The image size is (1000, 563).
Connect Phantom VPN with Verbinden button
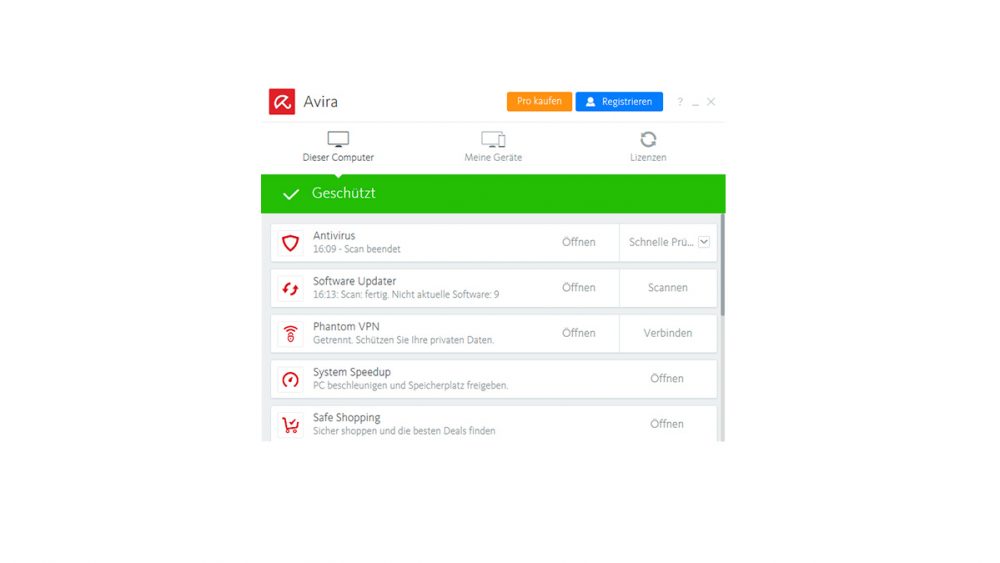tap(668, 333)
